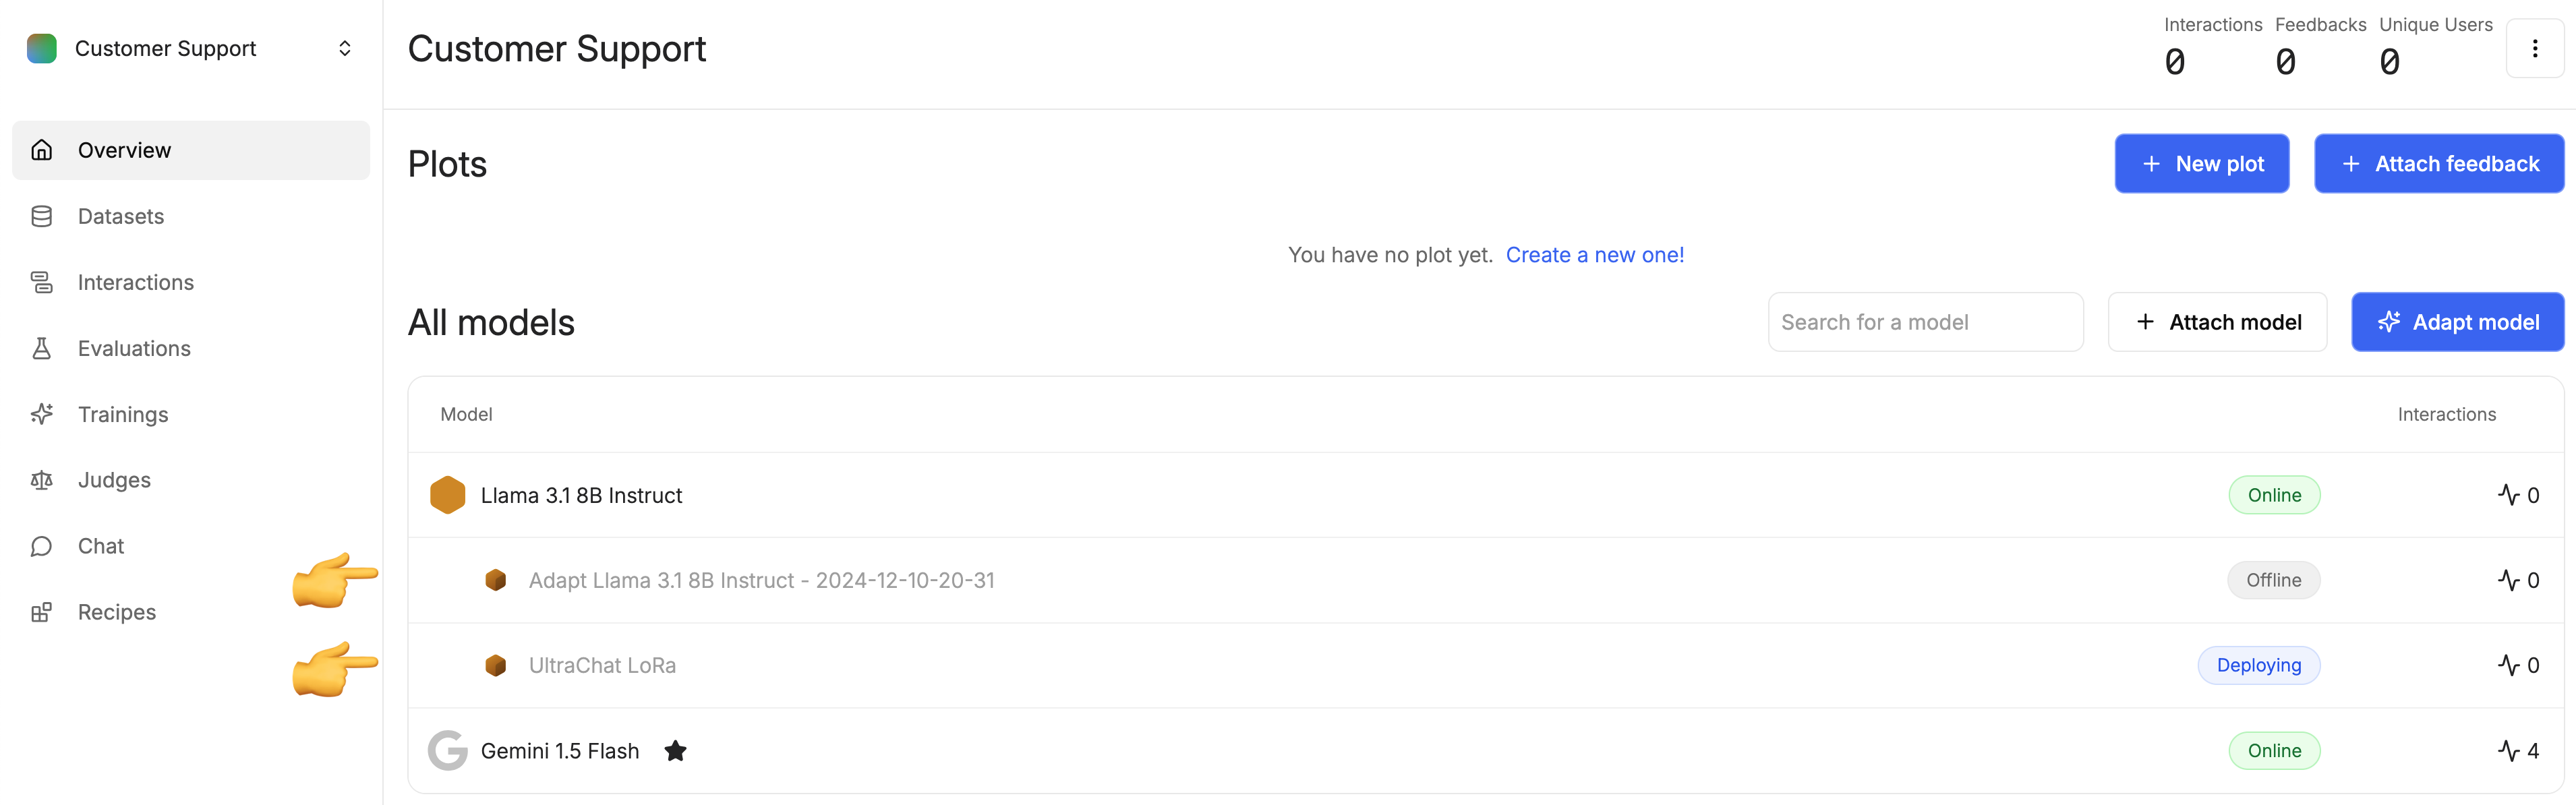Click the Adapt model button
Viewport: 2576px width, 805px height.
point(2457,322)
